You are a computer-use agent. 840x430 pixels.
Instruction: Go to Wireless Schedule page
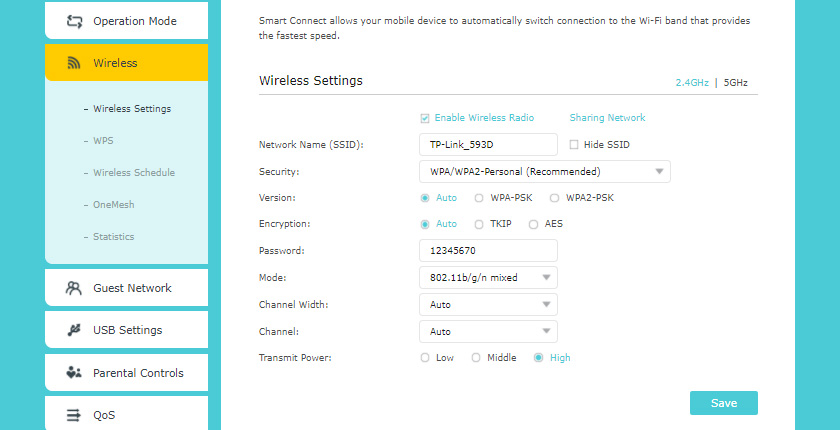click(x=134, y=173)
